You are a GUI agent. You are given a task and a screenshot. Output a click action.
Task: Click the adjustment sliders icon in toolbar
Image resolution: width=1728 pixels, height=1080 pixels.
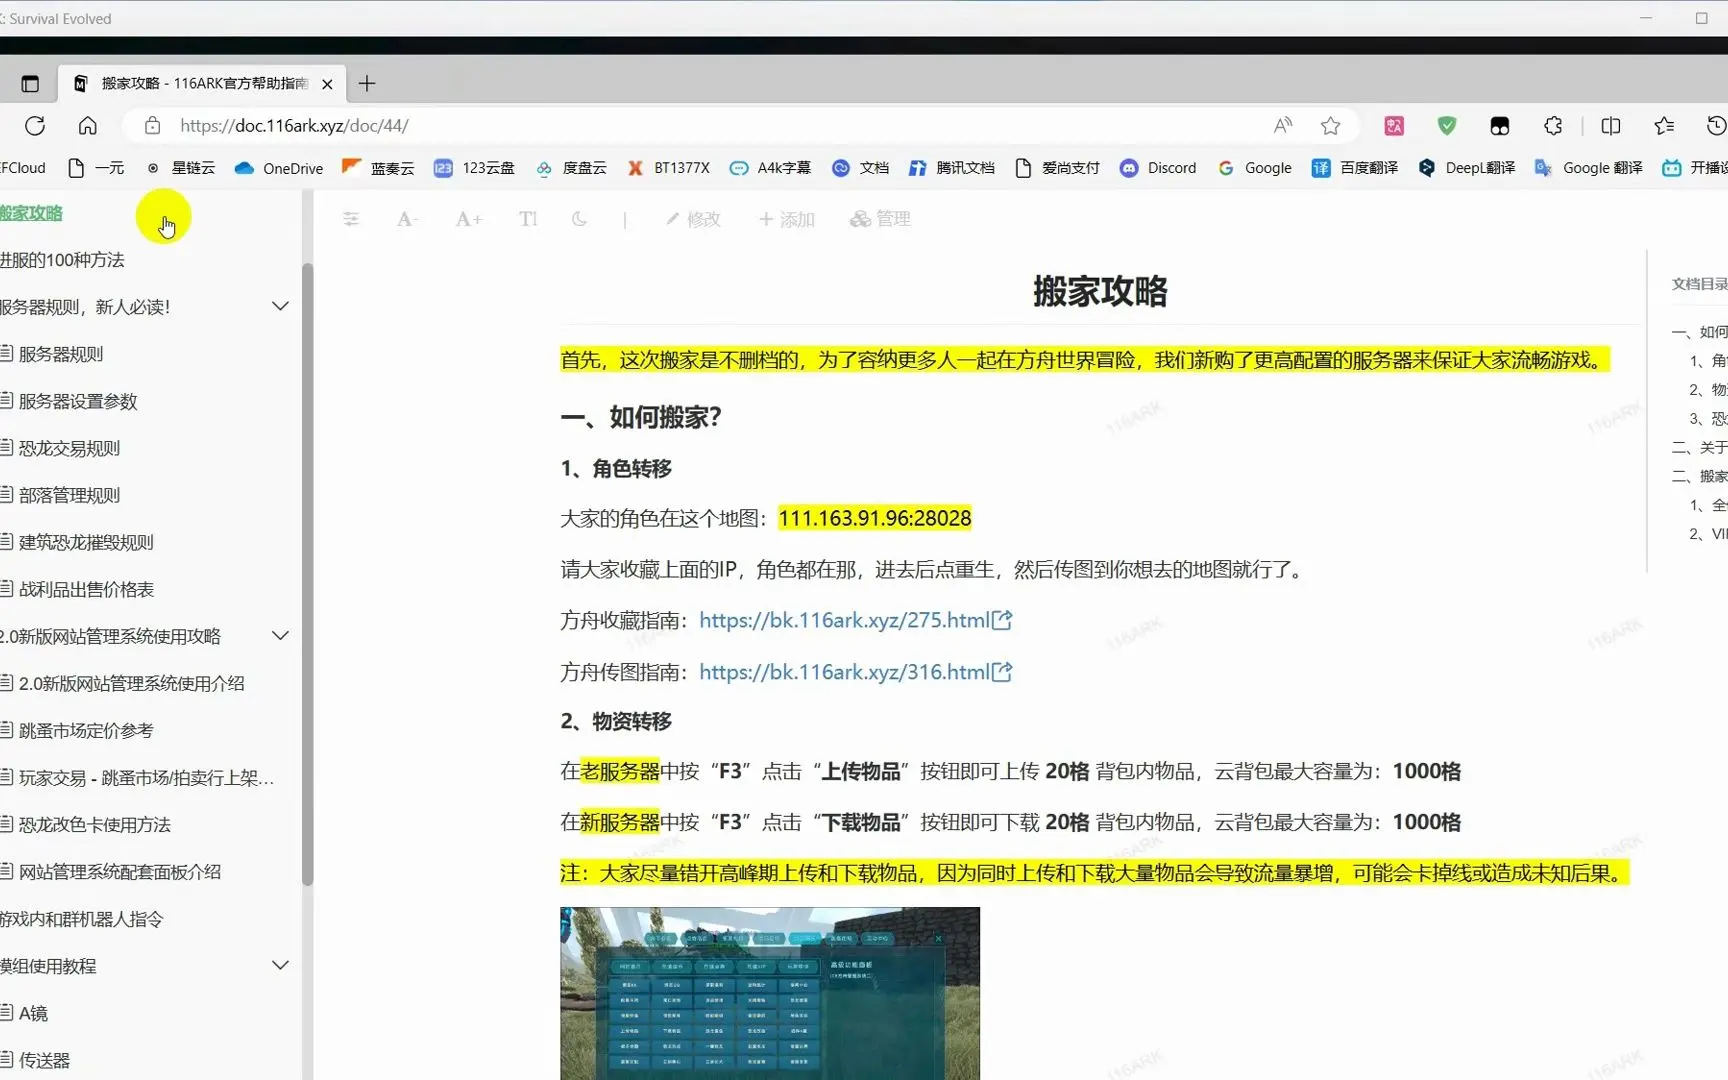[351, 219]
